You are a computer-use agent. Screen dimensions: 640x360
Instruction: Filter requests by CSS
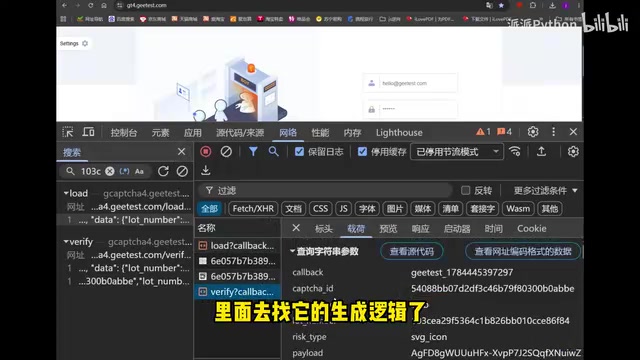[x=320, y=209]
